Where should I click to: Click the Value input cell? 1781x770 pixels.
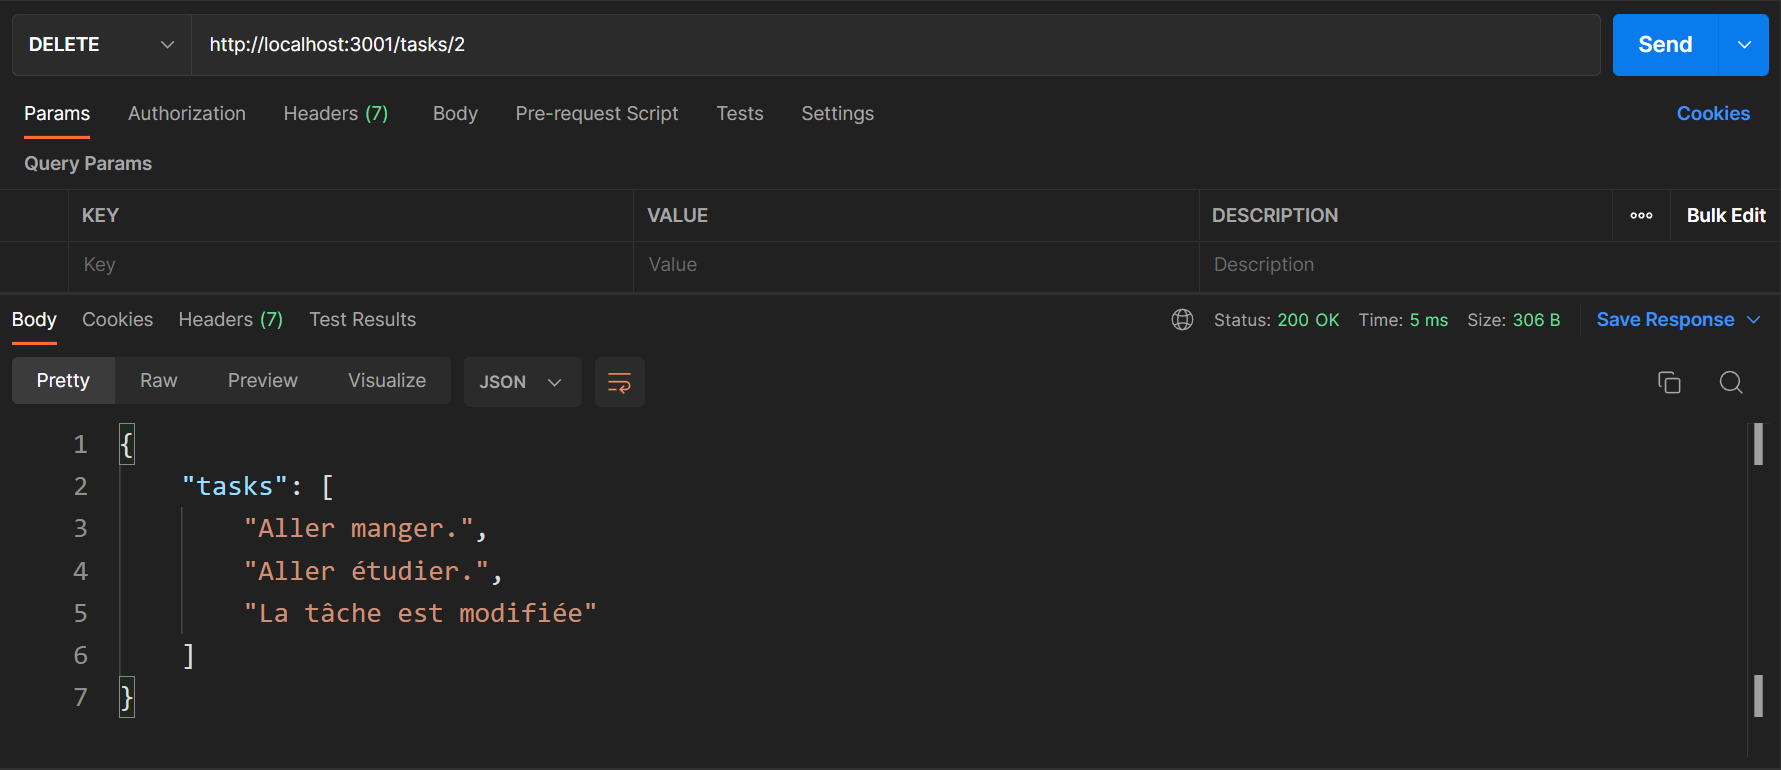916,265
